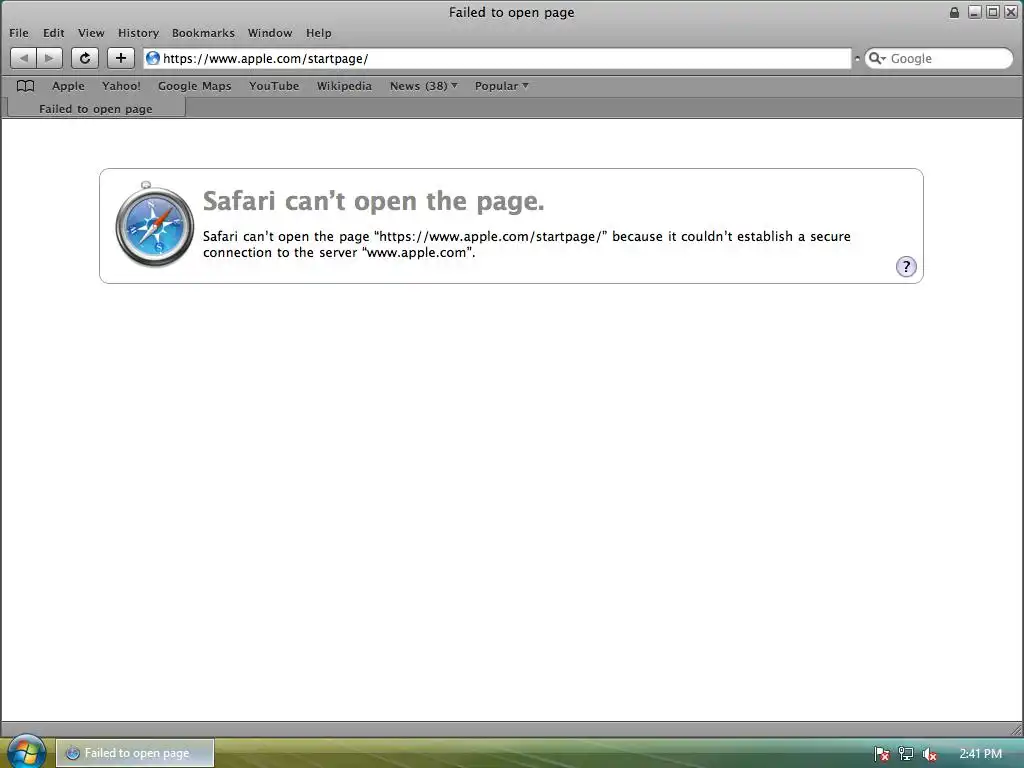The height and width of the screenshot is (768, 1024).
Task: Open the network tray icon
Action: (906, 754)
